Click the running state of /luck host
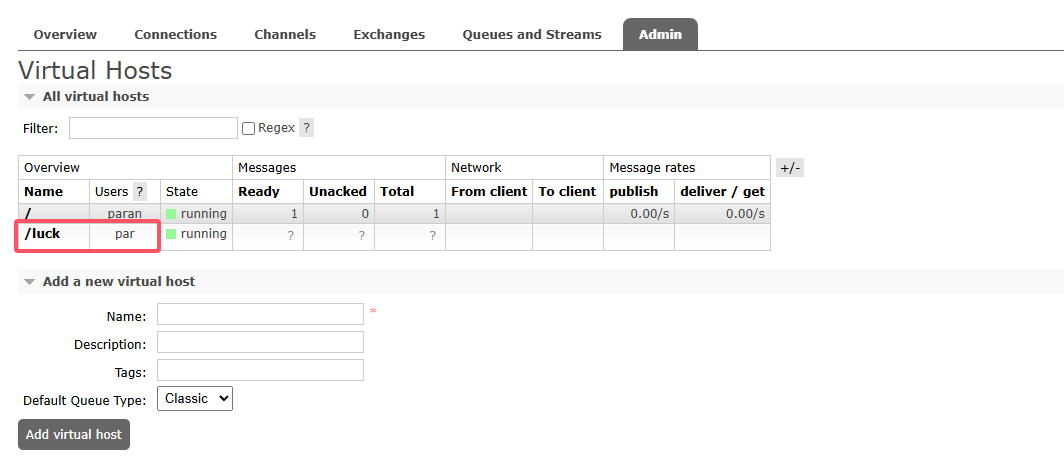1064x458 pixels. [x=196, y=234]
